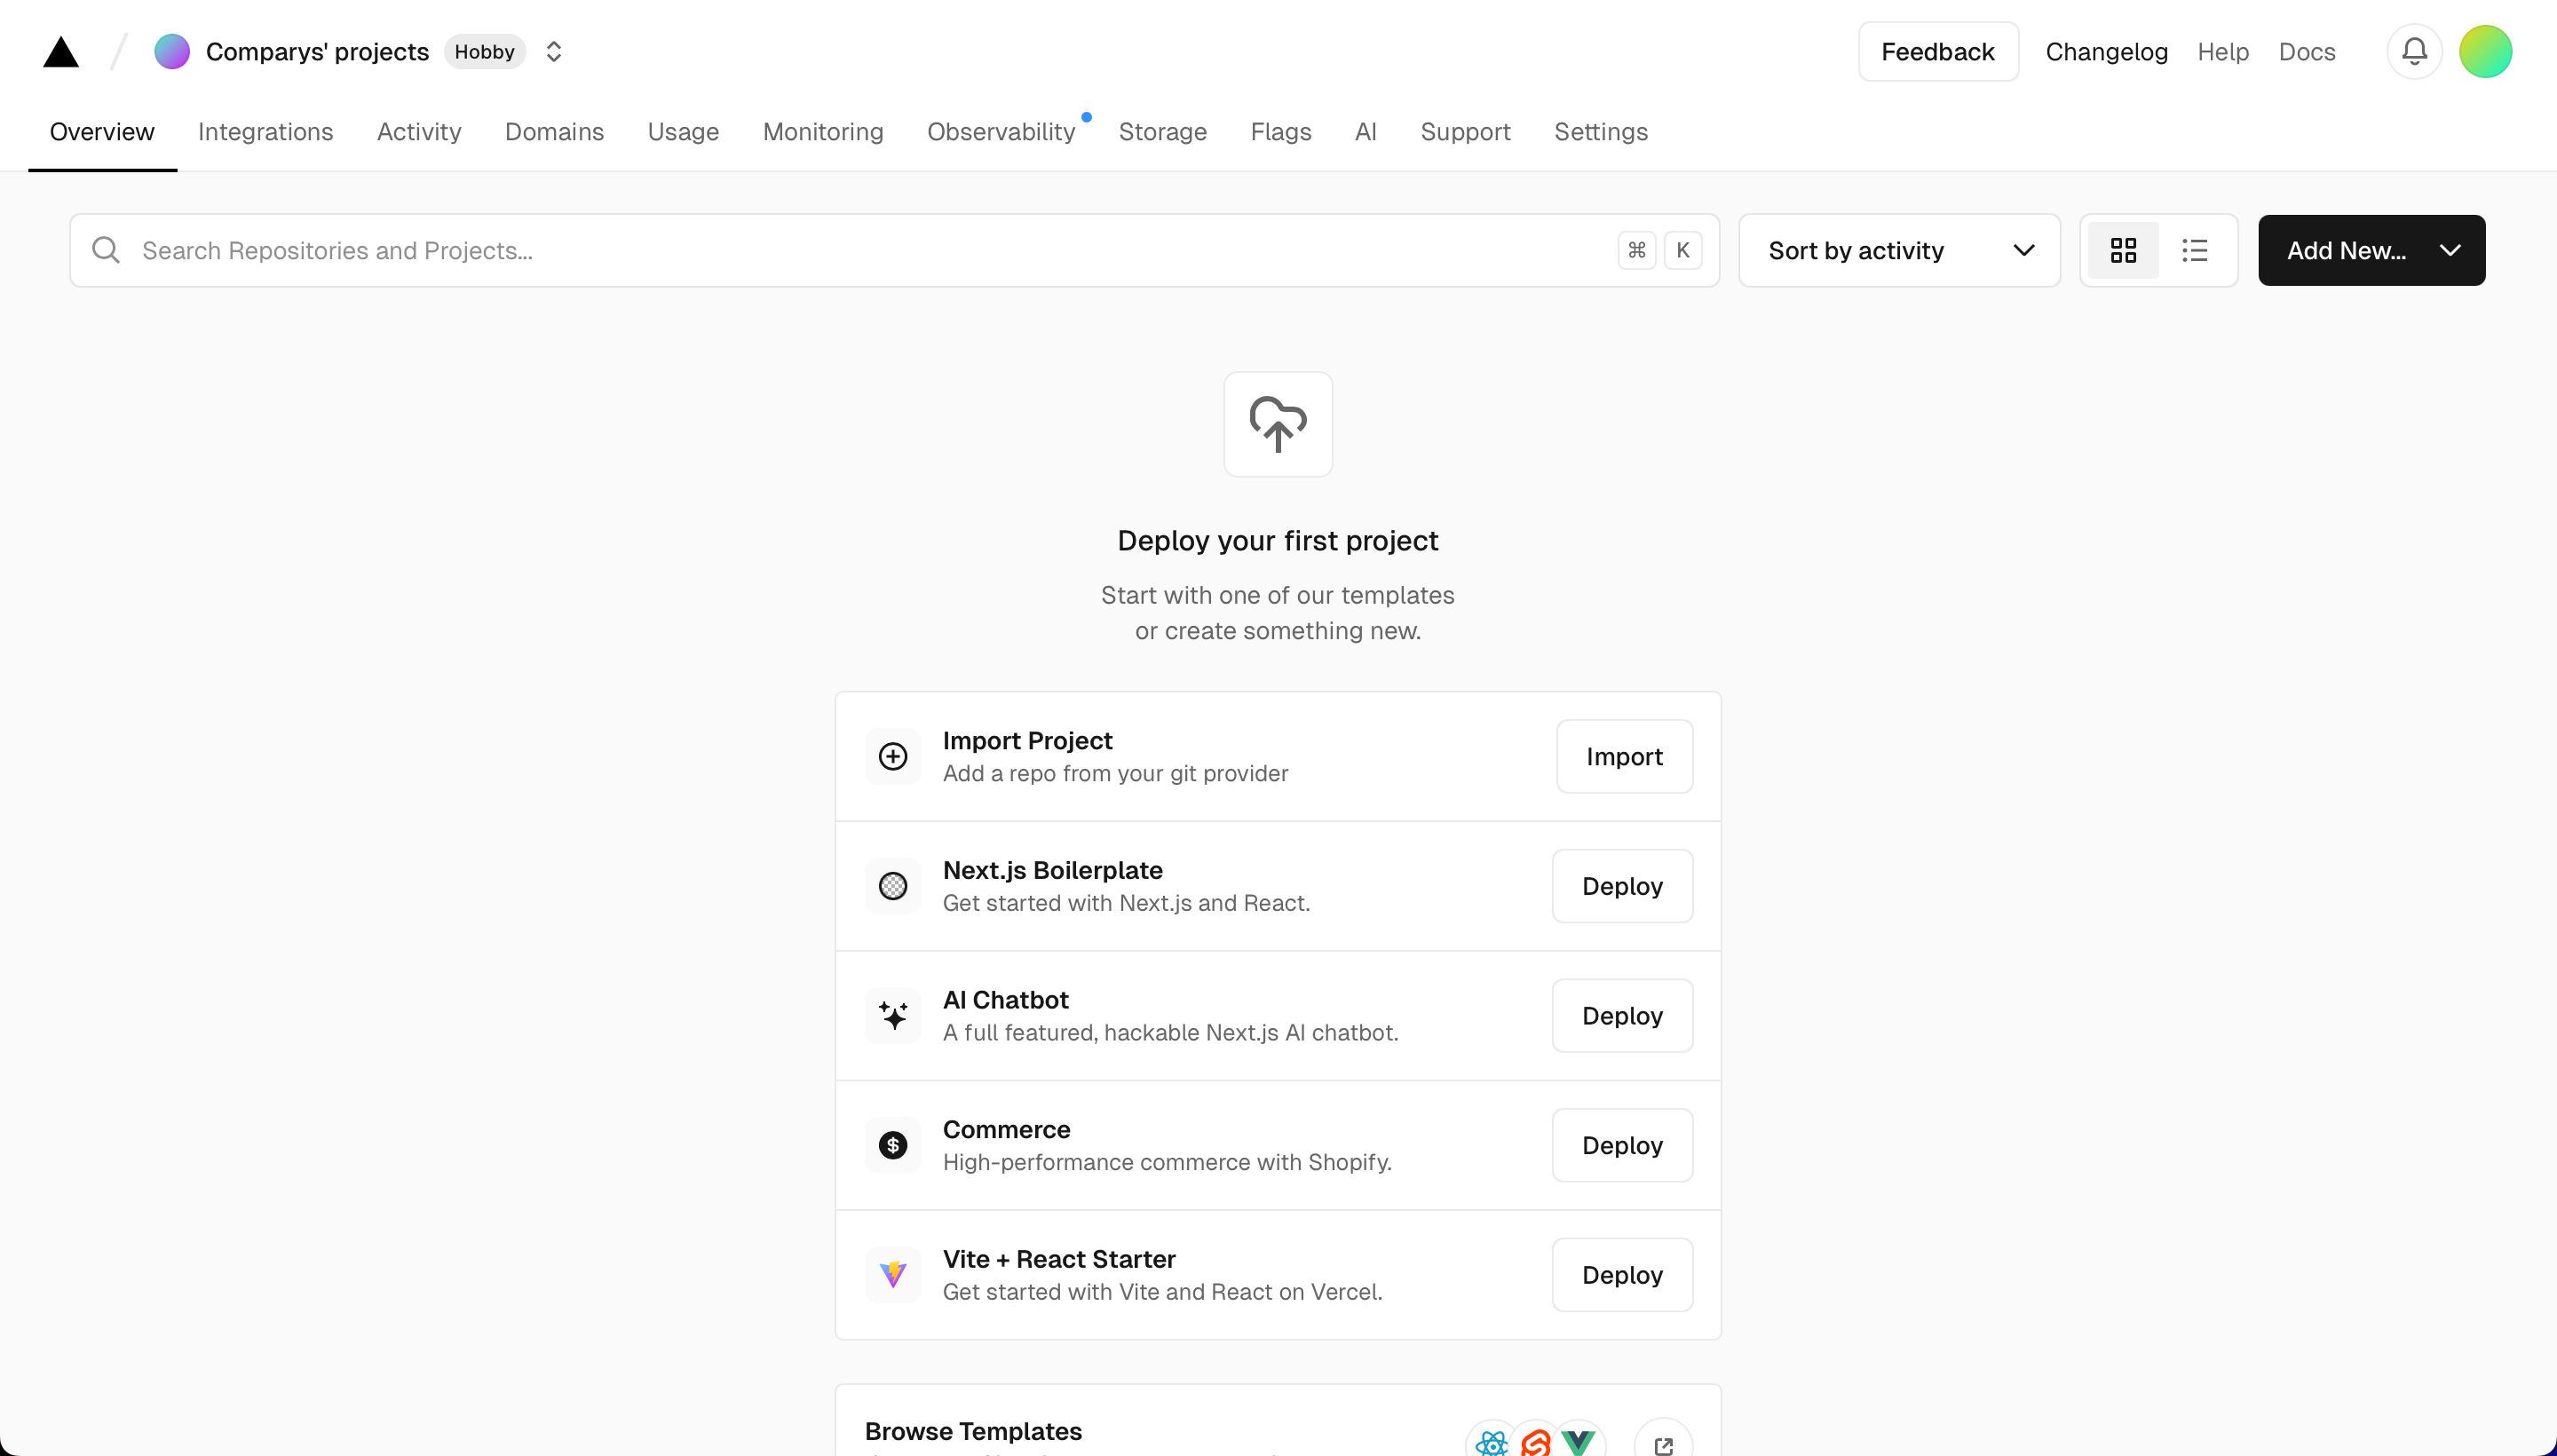
Task: Open the Support tab
Action: (x=1465, y=132)
